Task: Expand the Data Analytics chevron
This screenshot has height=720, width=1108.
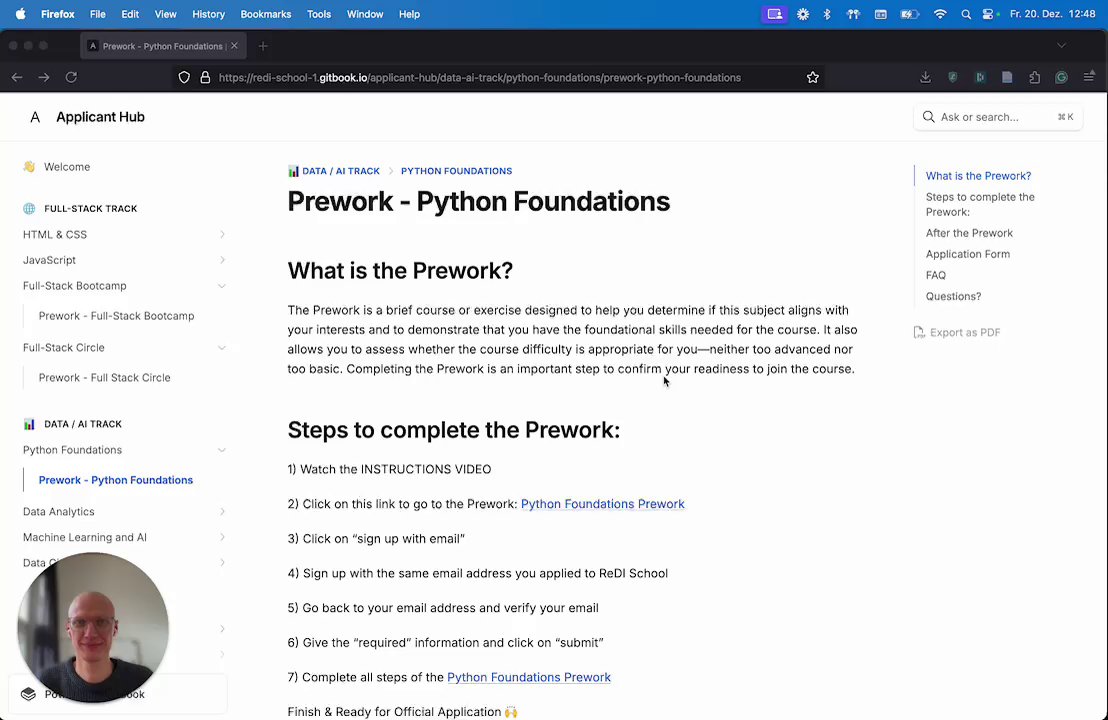Action: (222, 512)
